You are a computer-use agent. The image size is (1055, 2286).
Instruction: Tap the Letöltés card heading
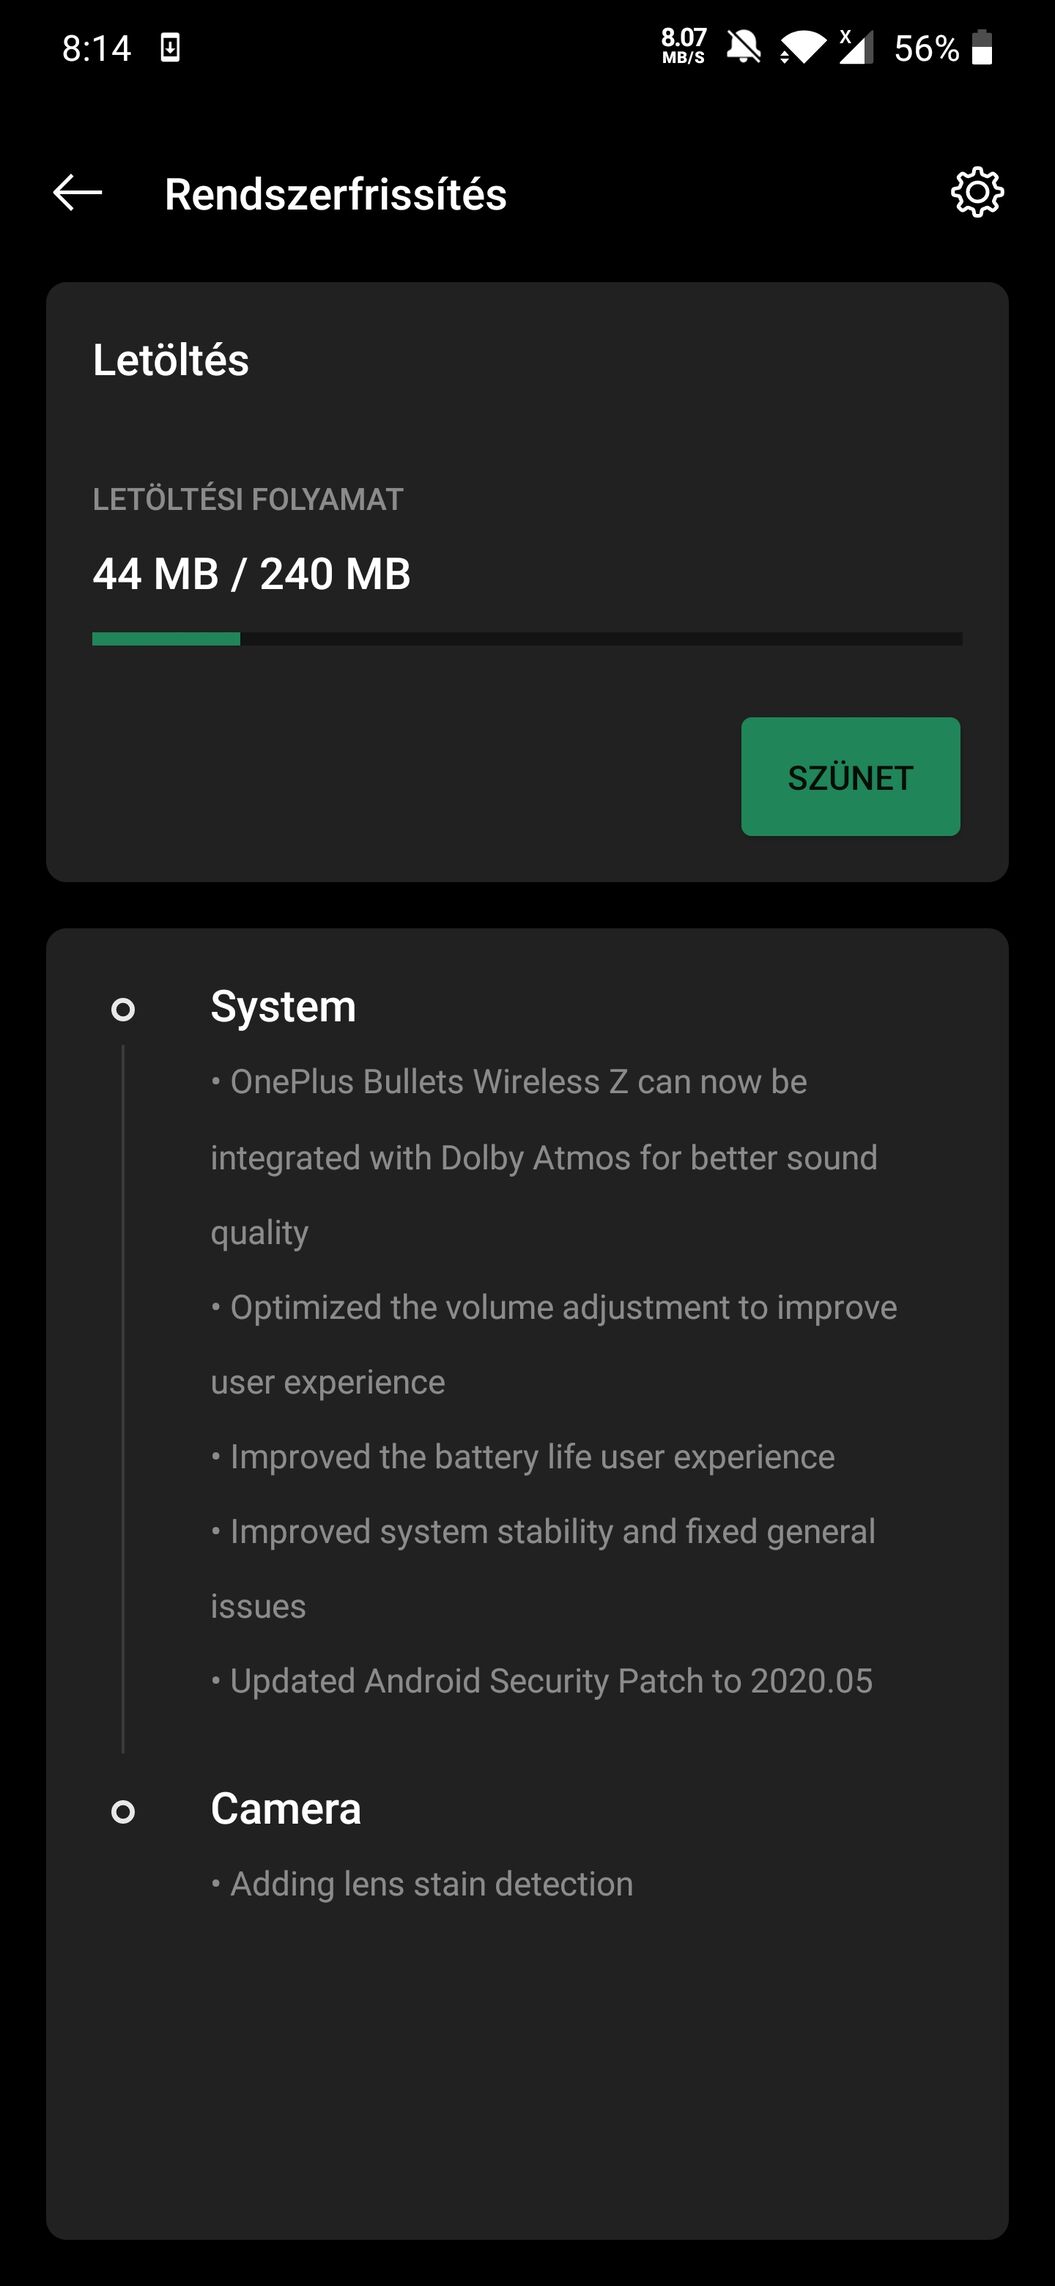tap(171, 360)
